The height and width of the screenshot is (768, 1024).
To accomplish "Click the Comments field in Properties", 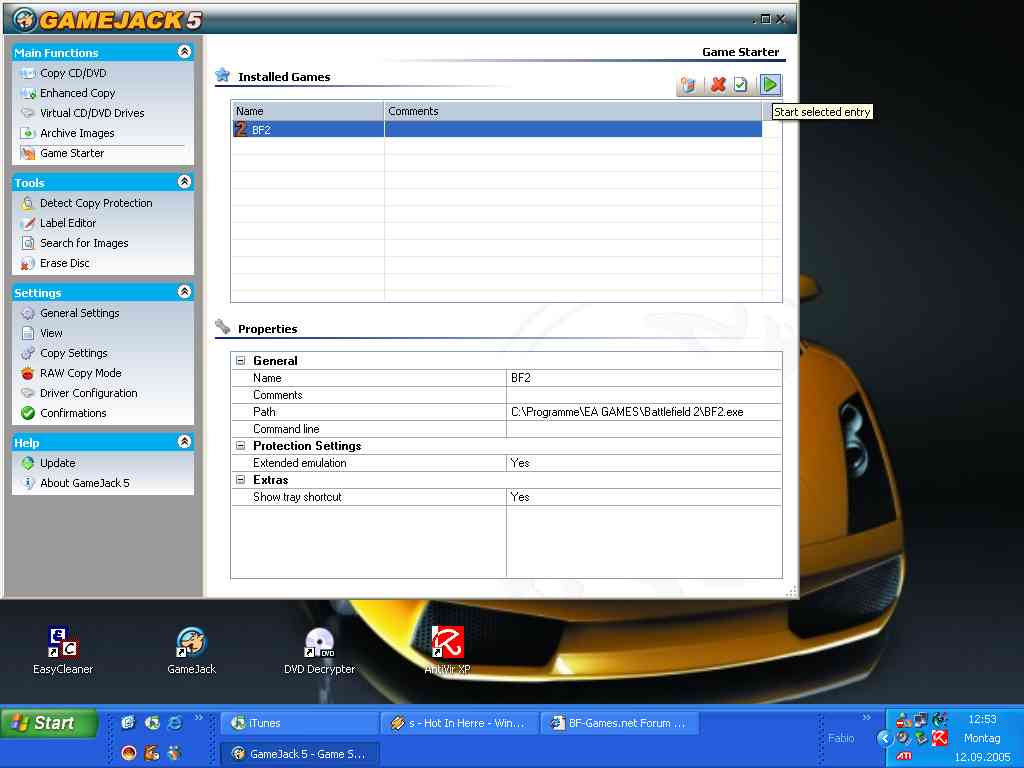I will (x=644, y=395).
